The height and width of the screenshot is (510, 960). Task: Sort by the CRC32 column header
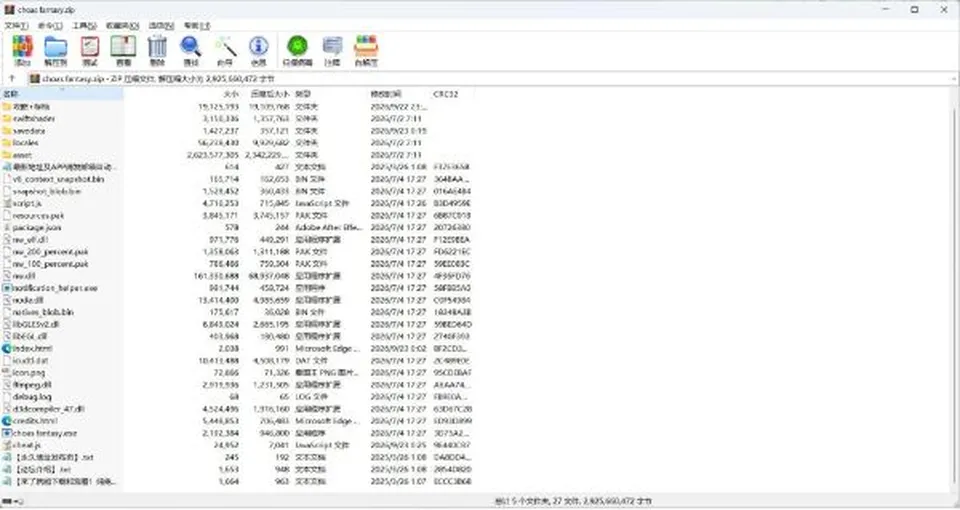(x=445, y=94)
